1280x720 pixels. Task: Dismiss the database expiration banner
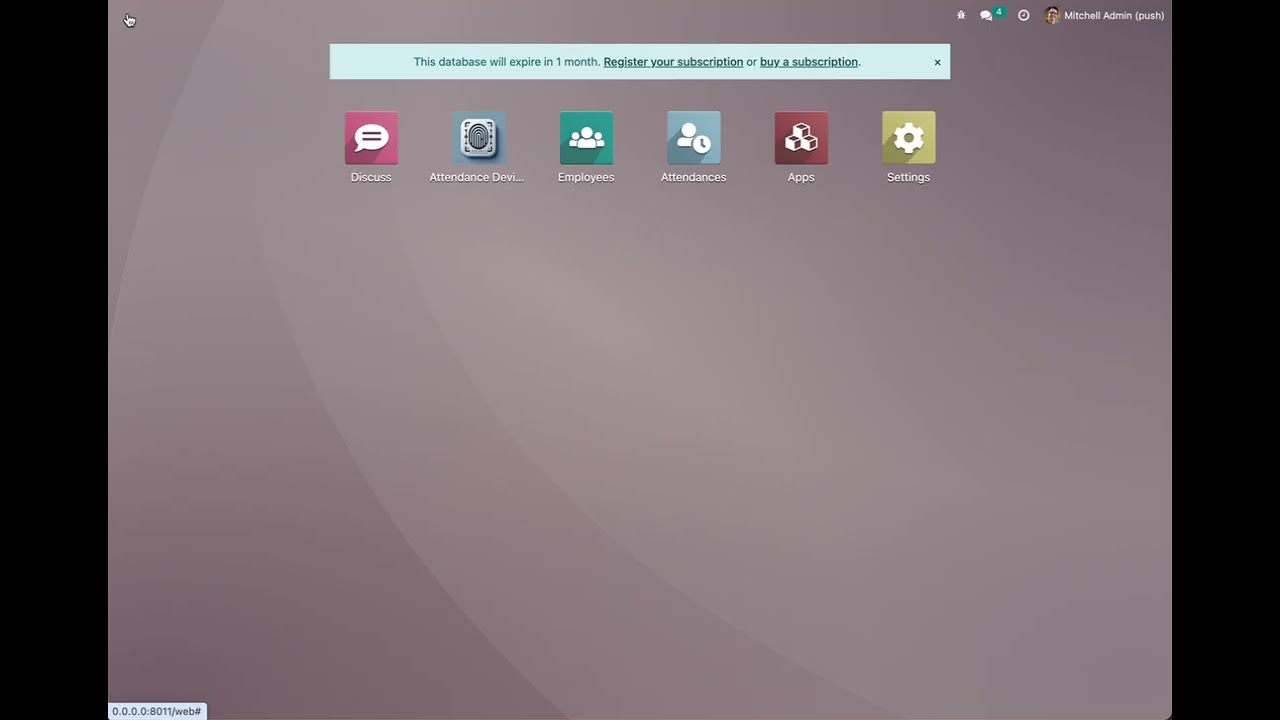[x=937, y=62]
